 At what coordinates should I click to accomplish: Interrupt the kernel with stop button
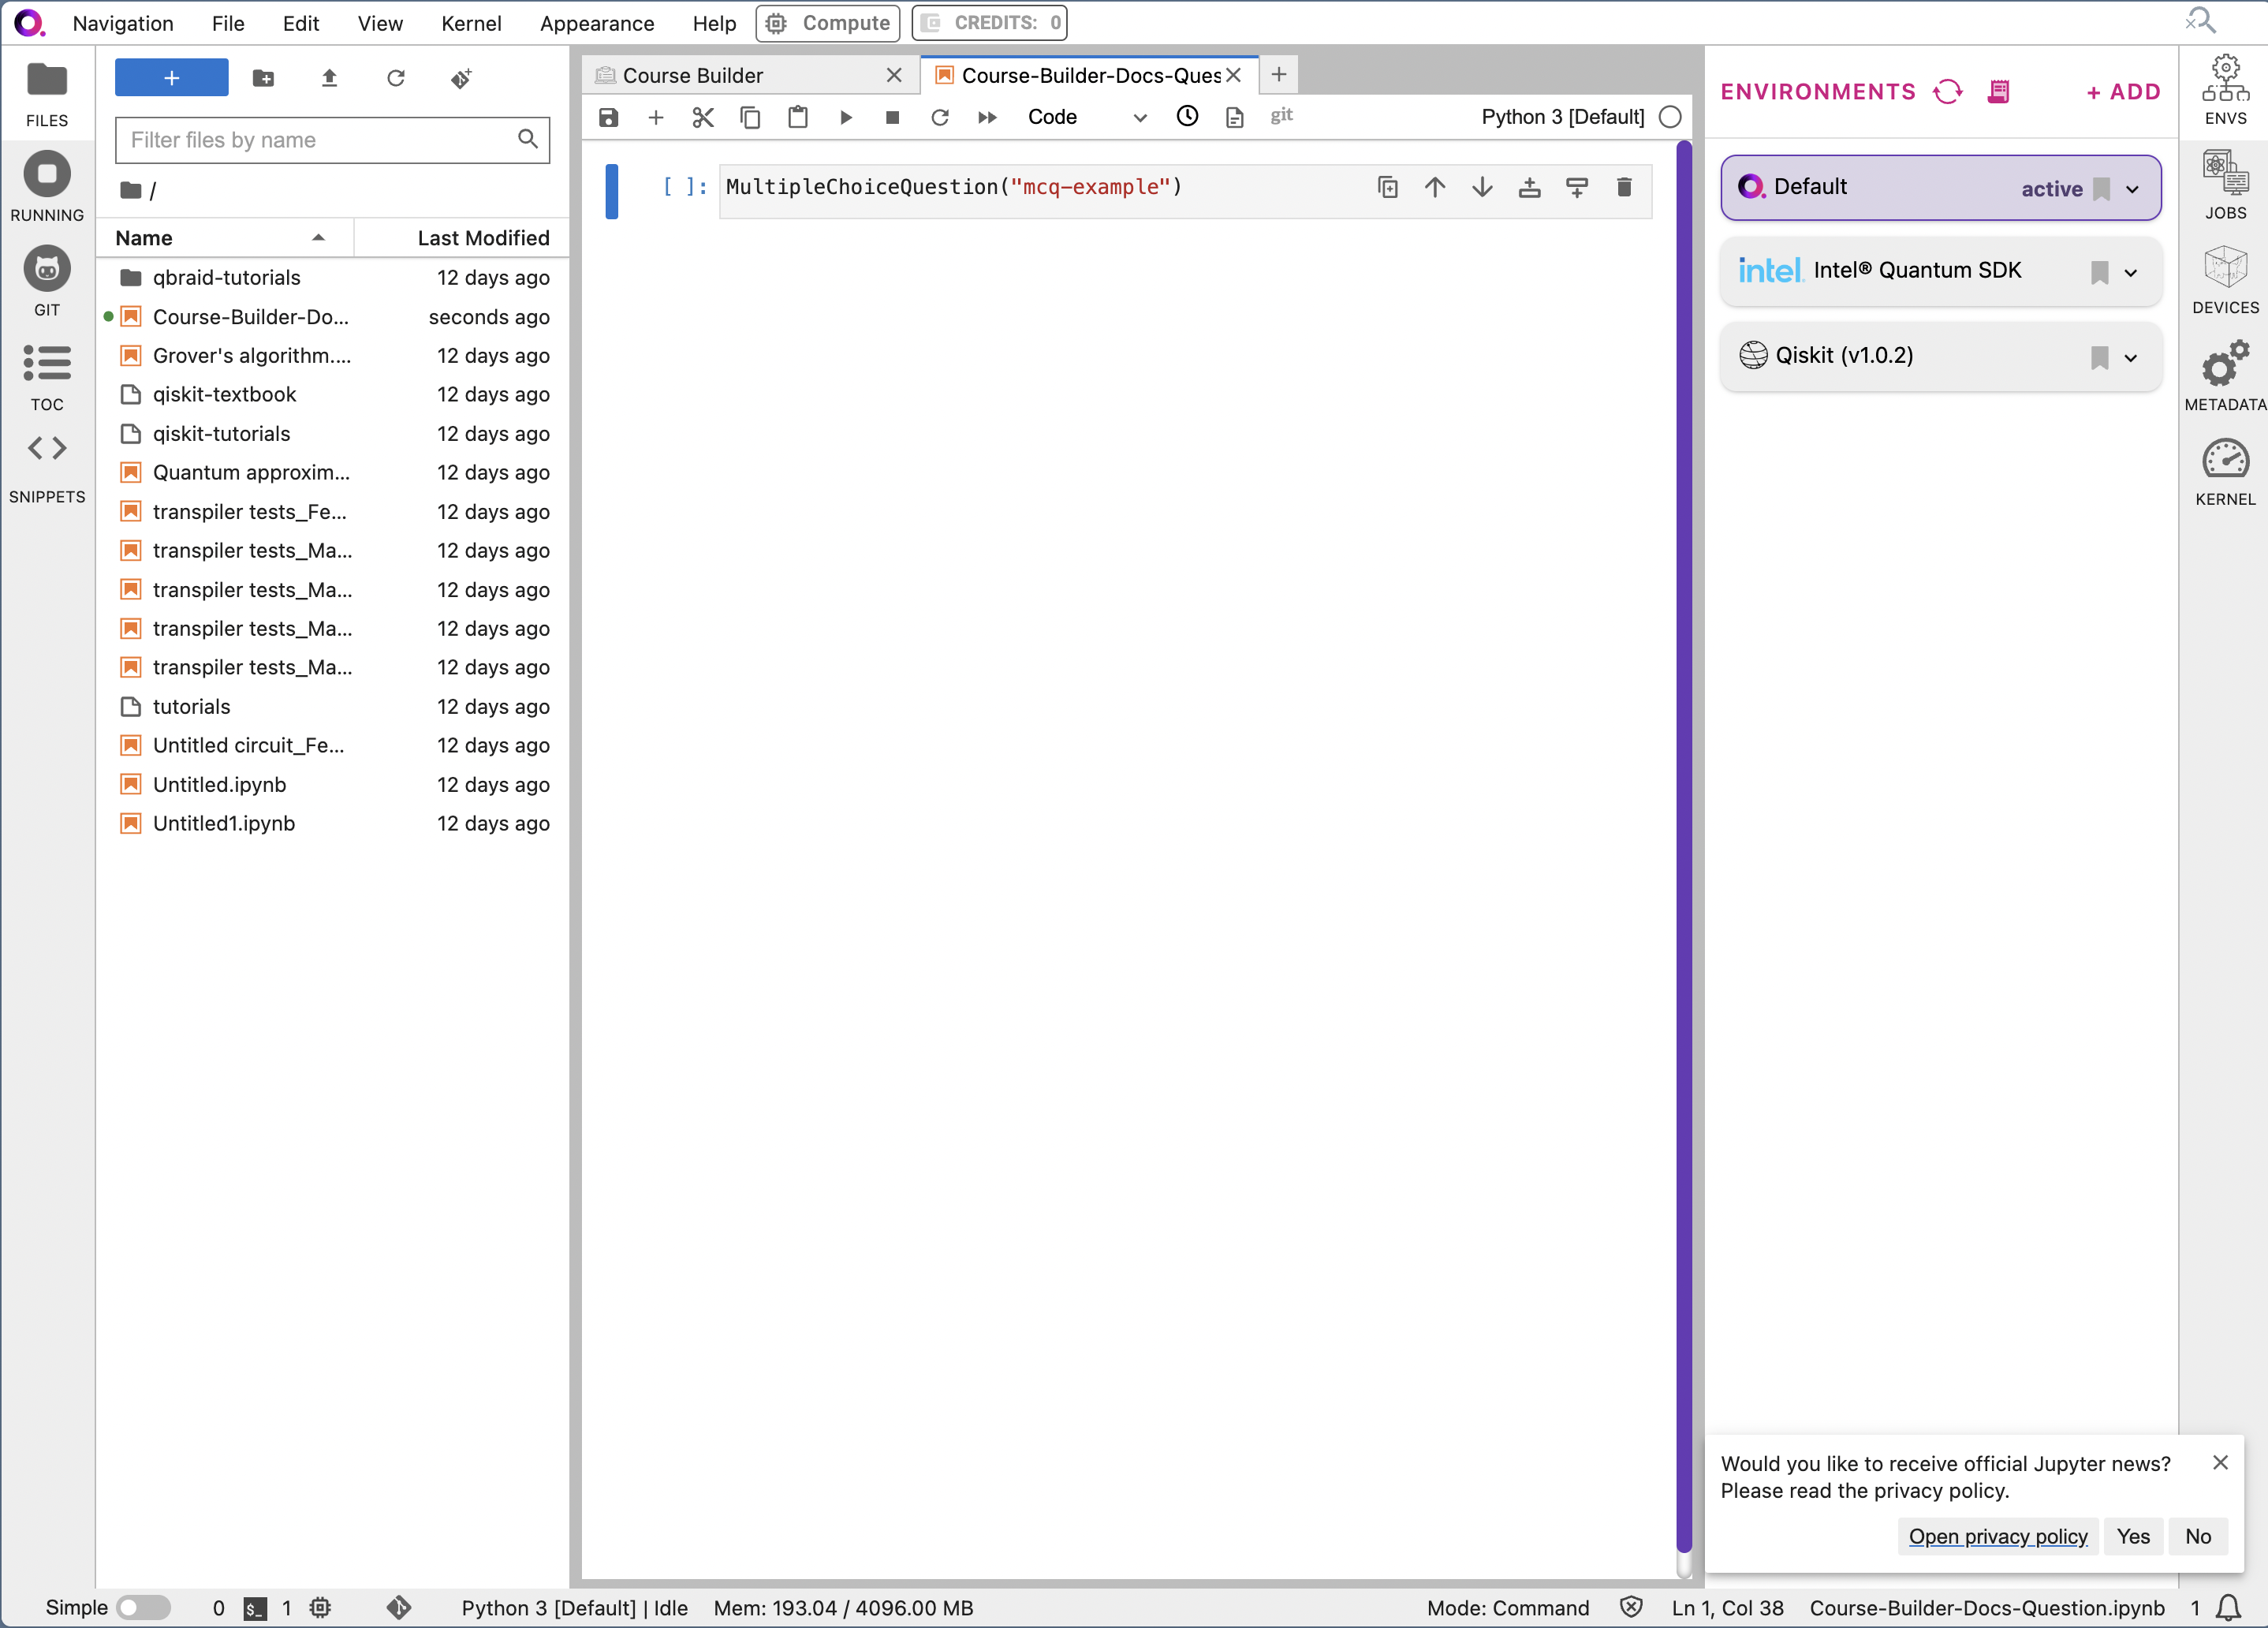[893, 117]
